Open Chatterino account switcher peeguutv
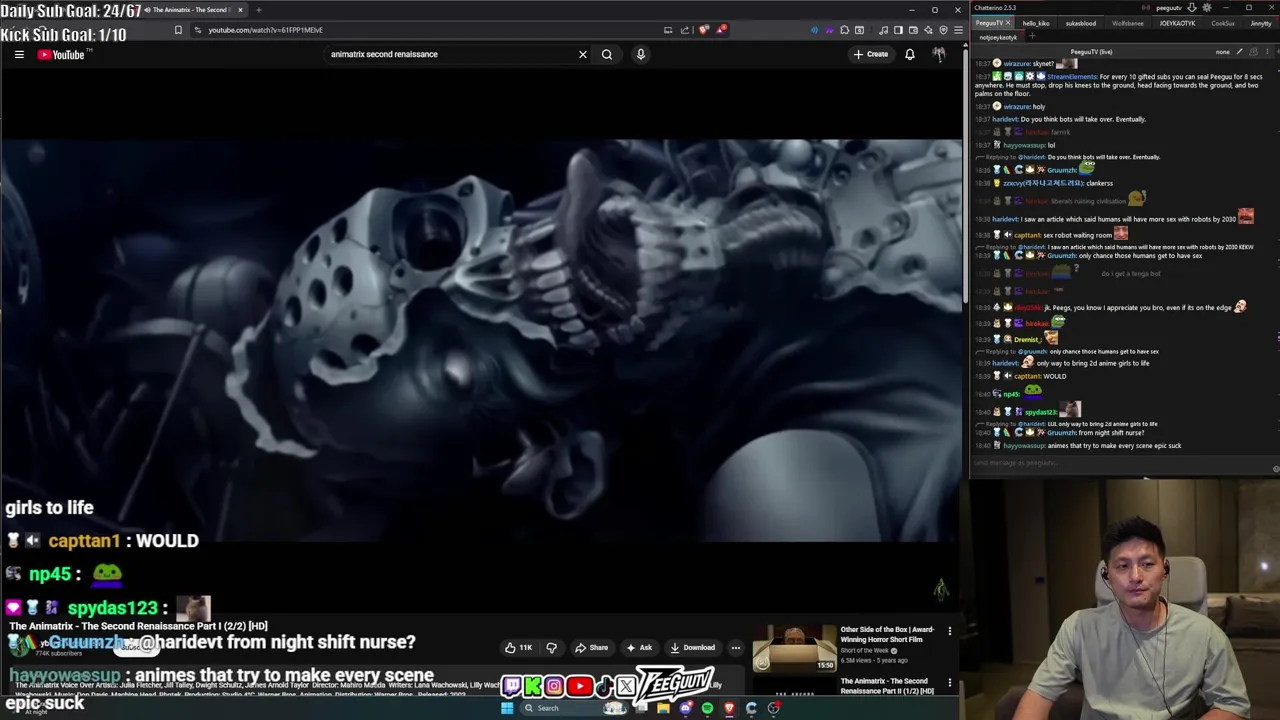Viewport: 1280px width, 720px height. click(1169, 8)
